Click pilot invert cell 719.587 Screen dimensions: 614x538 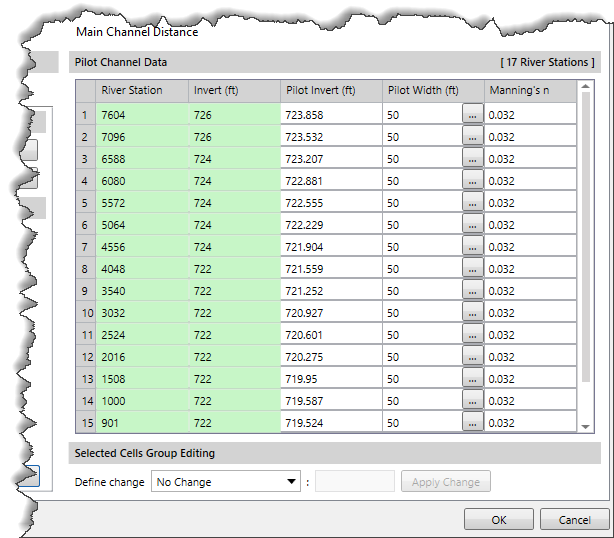pyautogui.click(x=331, y=400)
